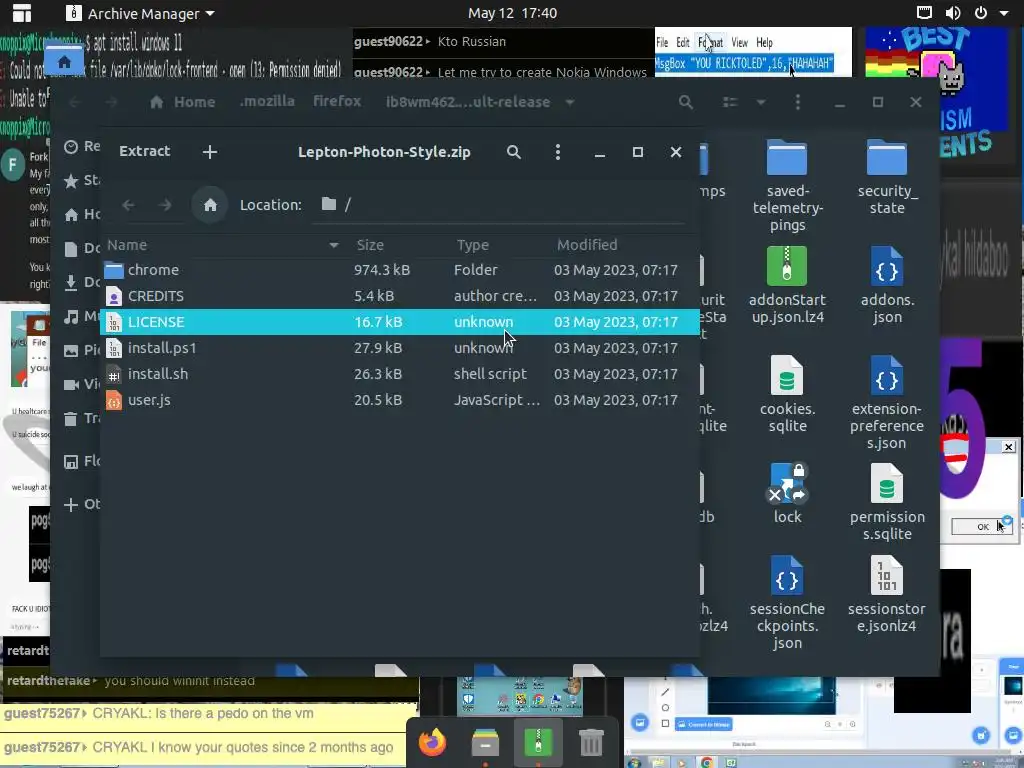
Task: Click the Extract button in Archive Manager
Action: [144, 152]
